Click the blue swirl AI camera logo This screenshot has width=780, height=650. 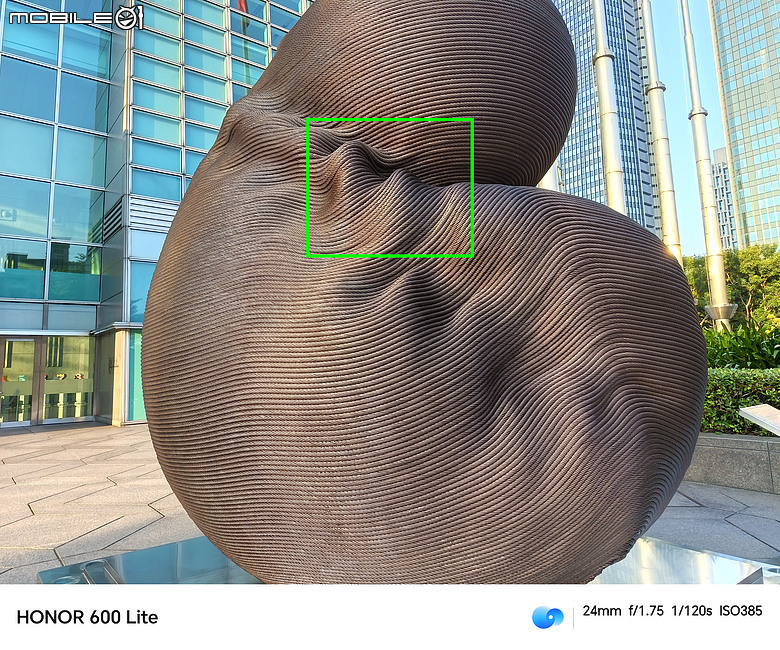(x=548, y=617)
